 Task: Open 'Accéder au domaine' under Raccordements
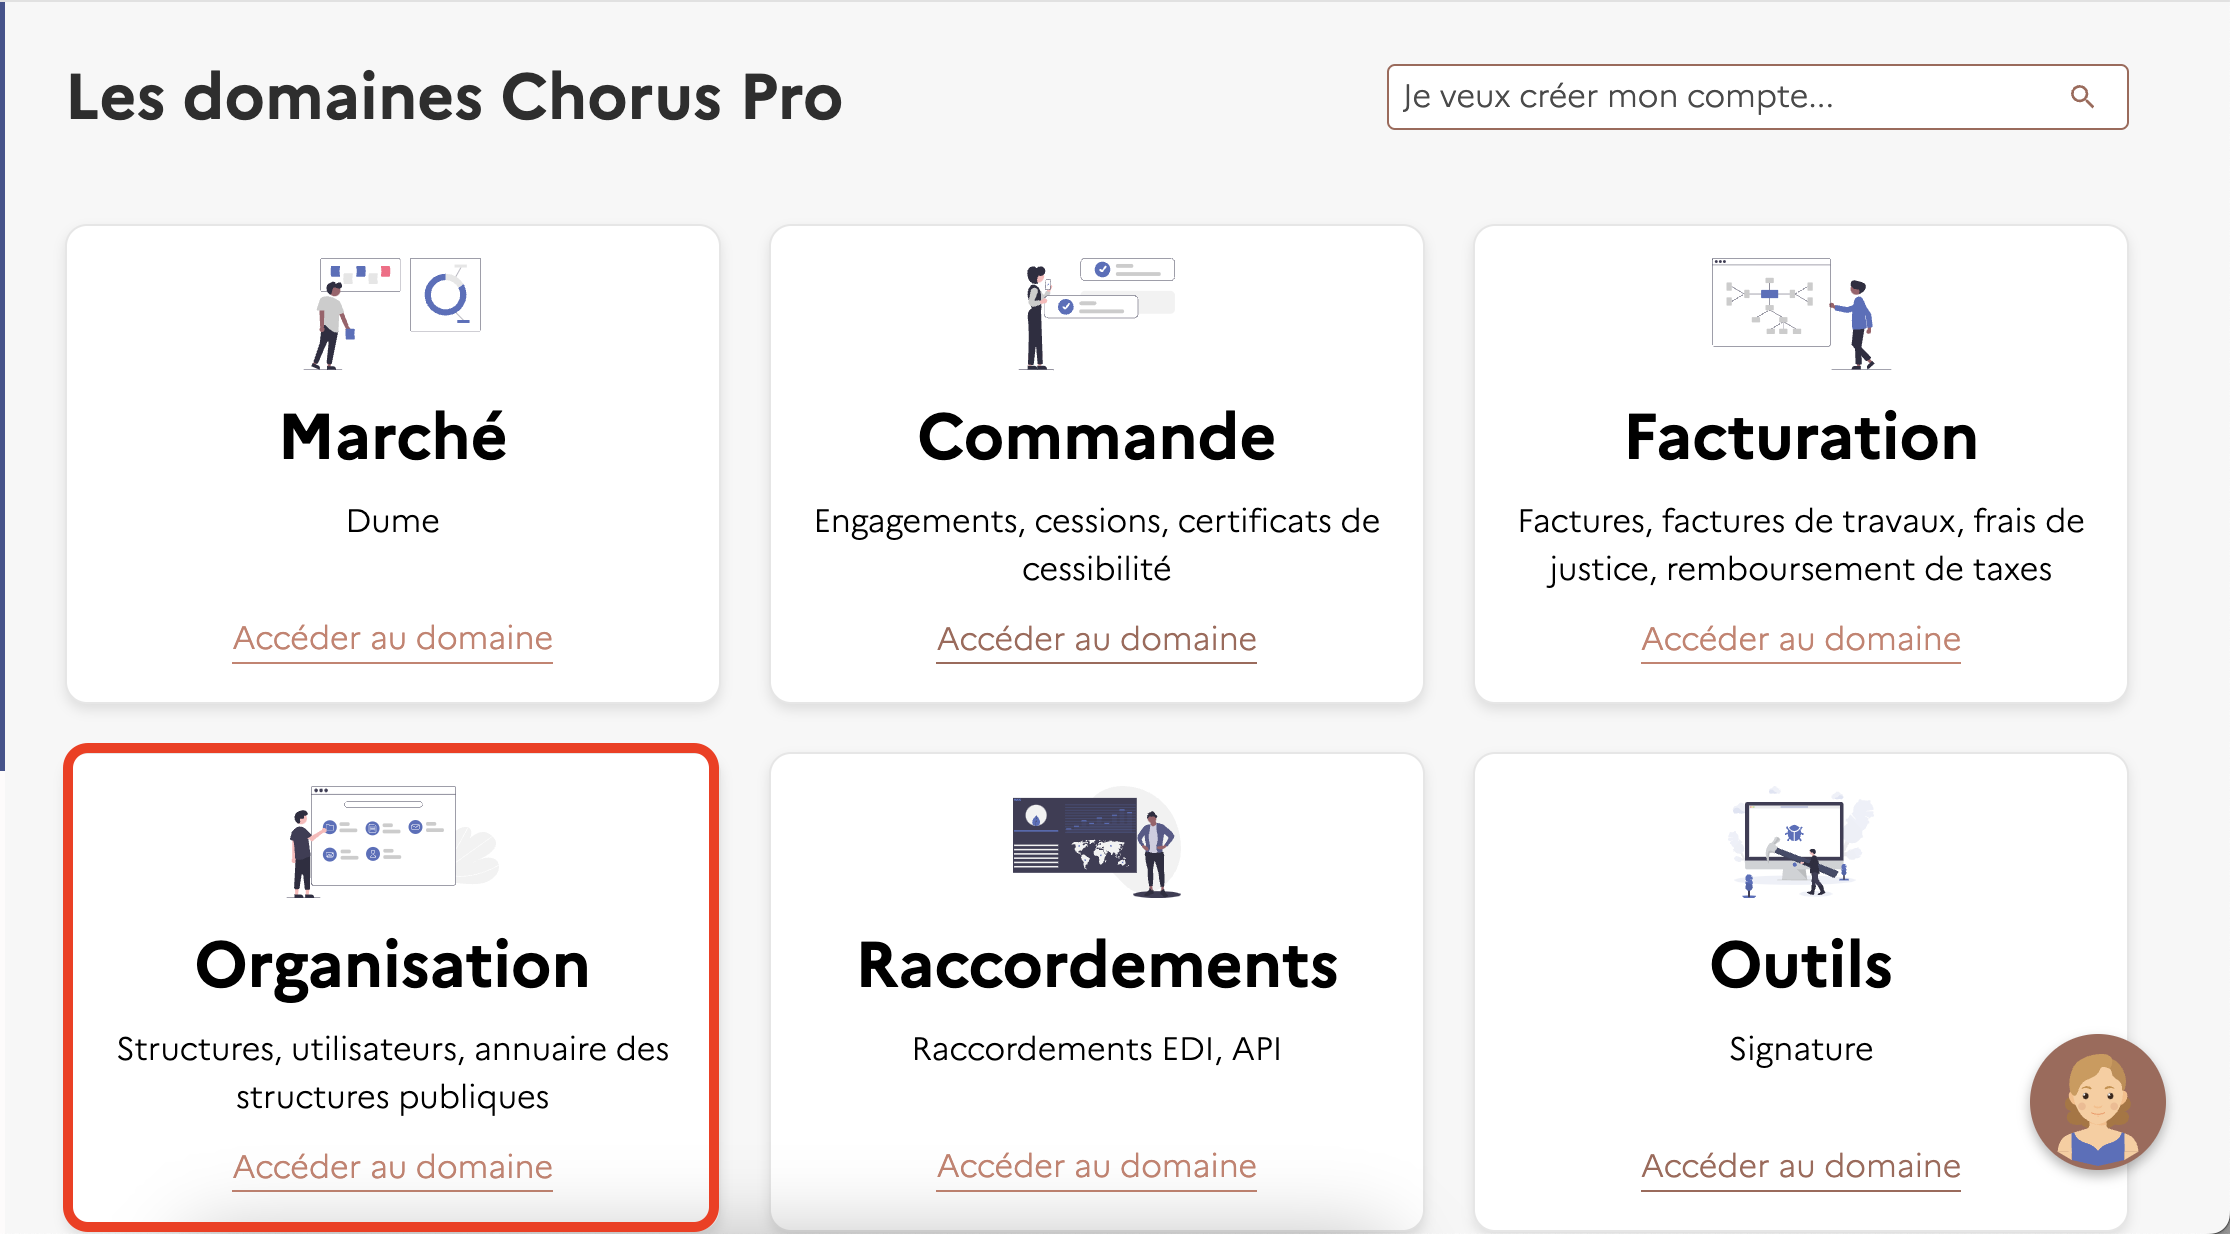coord(1096,1166)
